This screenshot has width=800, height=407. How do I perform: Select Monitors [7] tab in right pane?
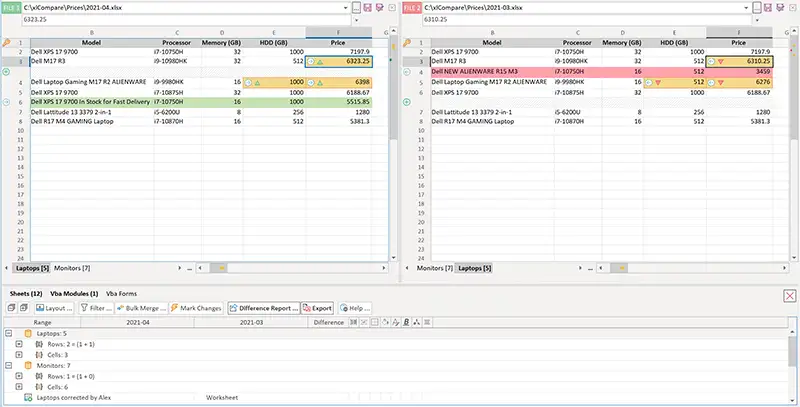point(435,268)
